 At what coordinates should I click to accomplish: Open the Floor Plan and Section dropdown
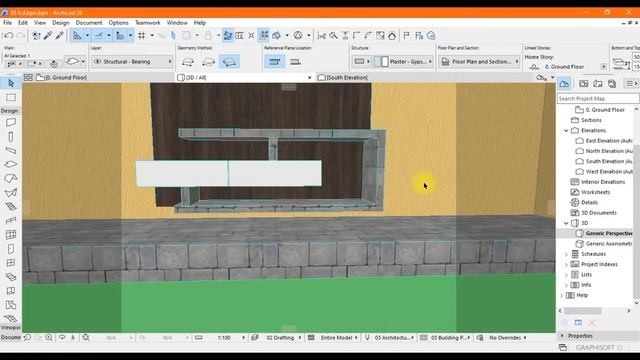pos(479,62)
